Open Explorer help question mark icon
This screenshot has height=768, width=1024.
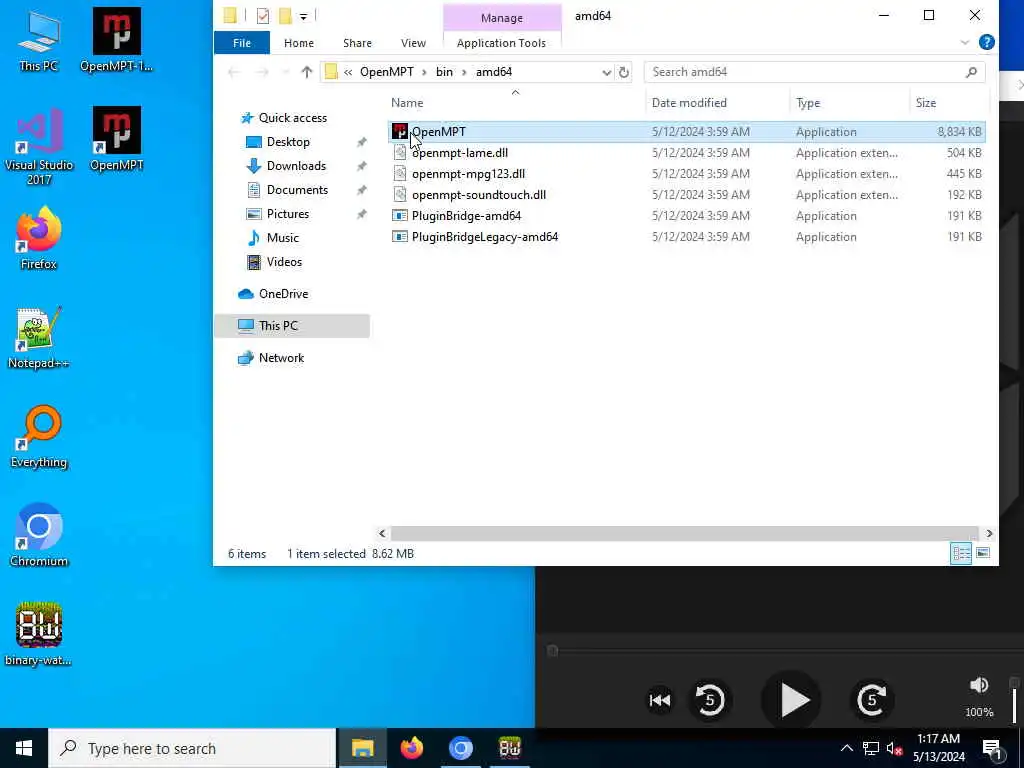tap(986, 42)
